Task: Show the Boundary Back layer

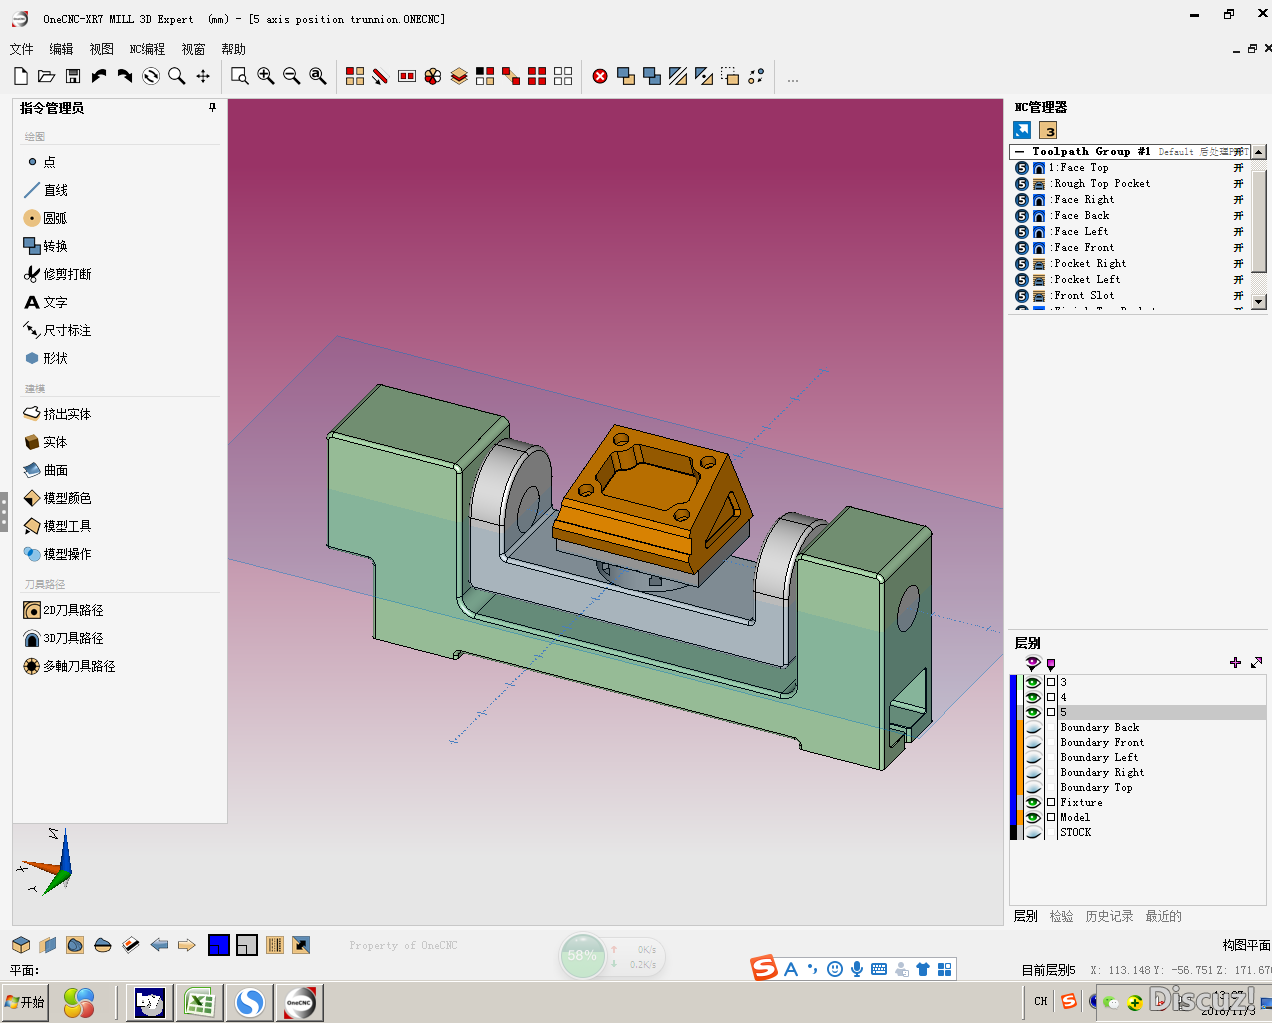Action: [x=1033, y=727]
